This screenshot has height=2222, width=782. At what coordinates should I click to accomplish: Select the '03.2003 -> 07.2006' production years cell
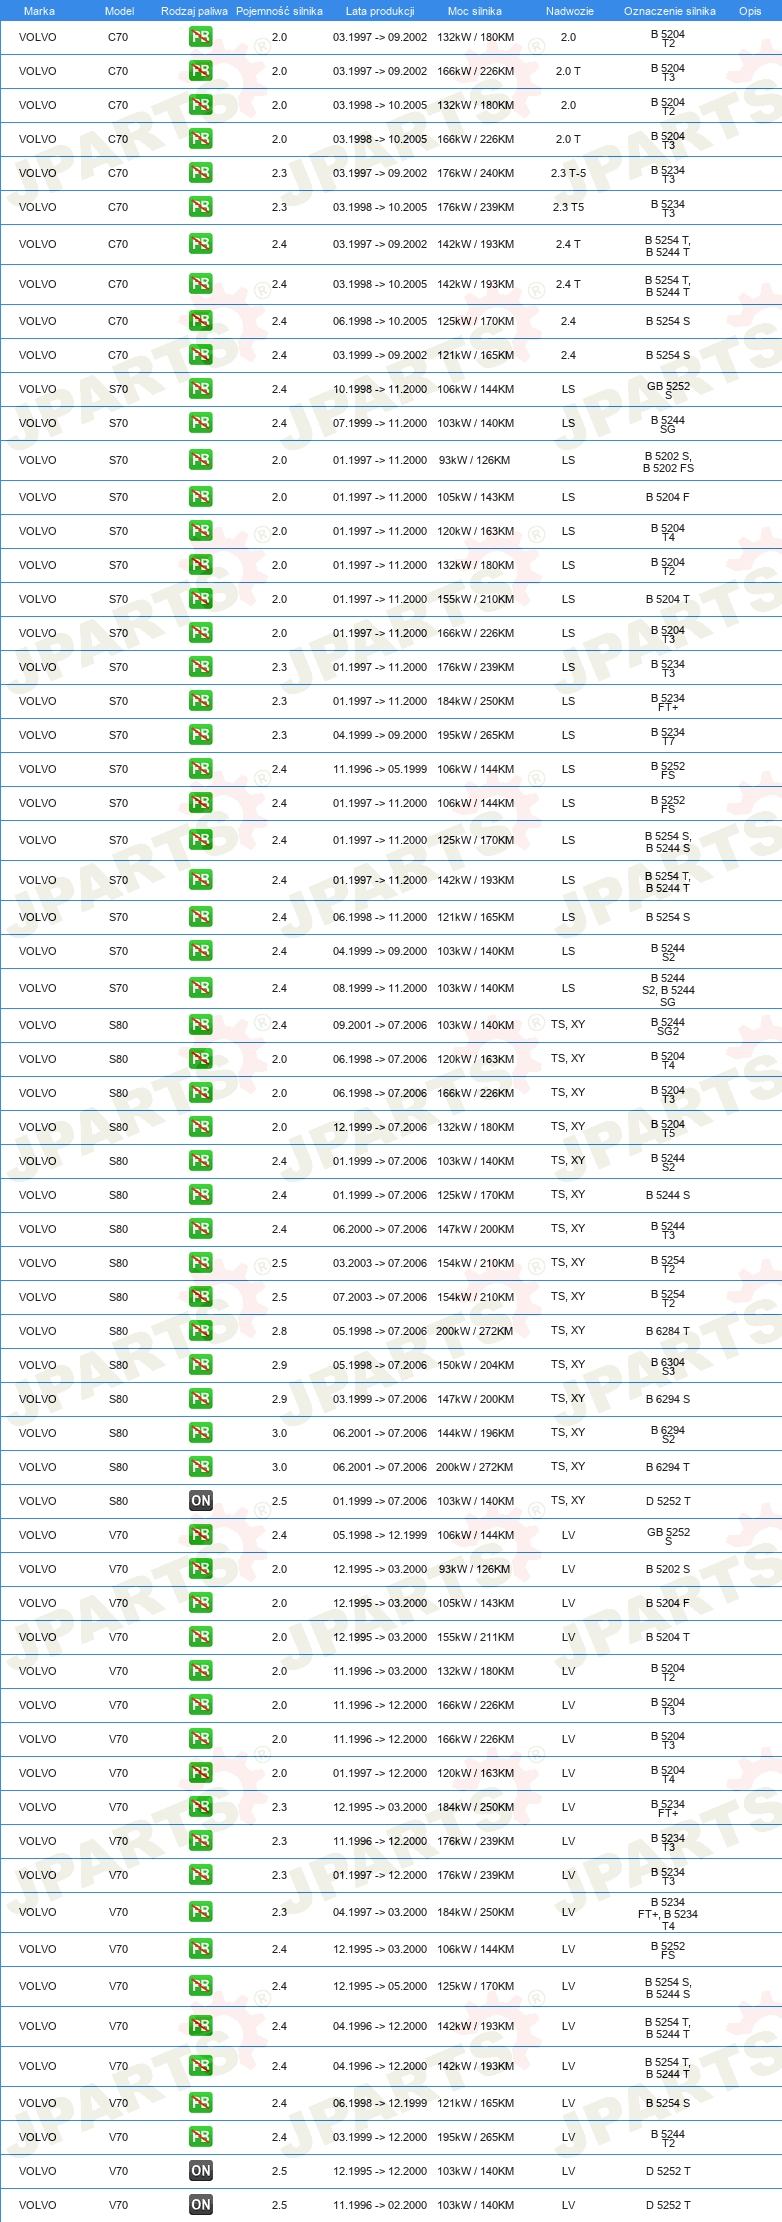click(x=380, y=1263)
